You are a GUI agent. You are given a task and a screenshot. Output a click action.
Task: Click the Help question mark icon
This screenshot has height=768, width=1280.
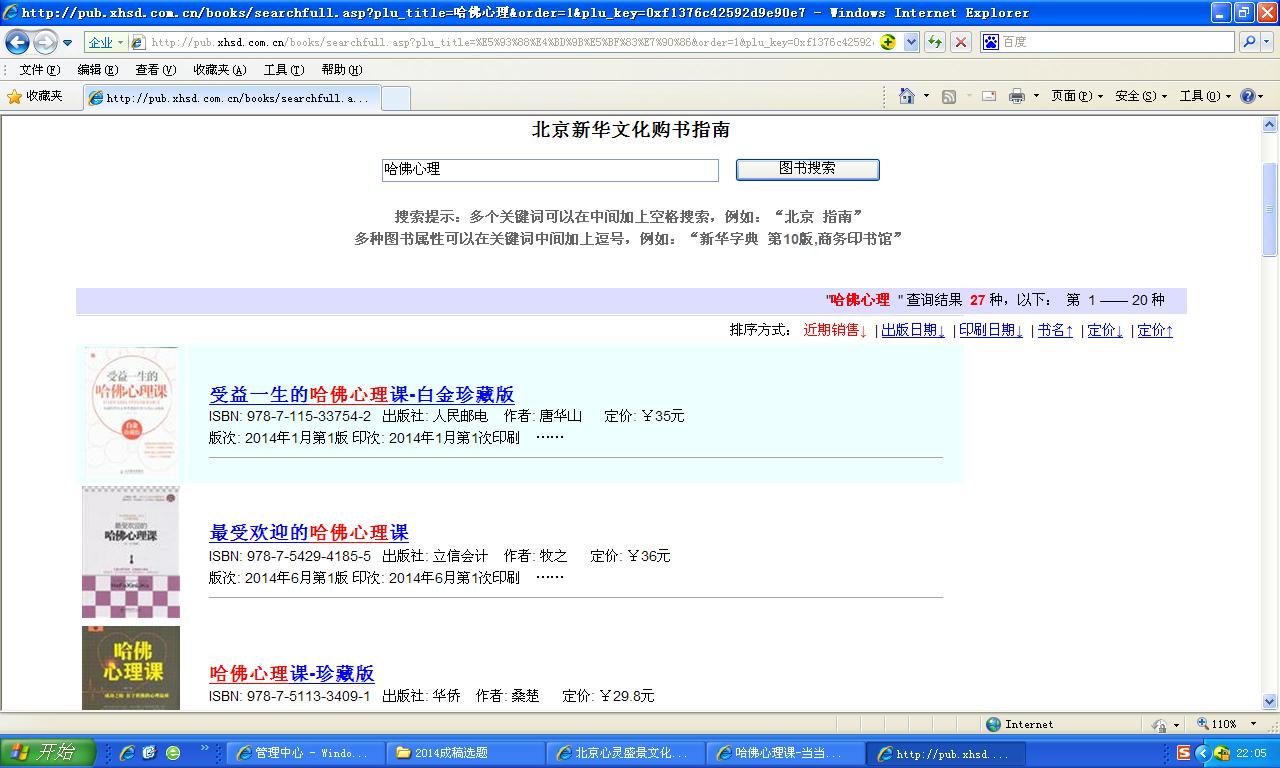1248,96
